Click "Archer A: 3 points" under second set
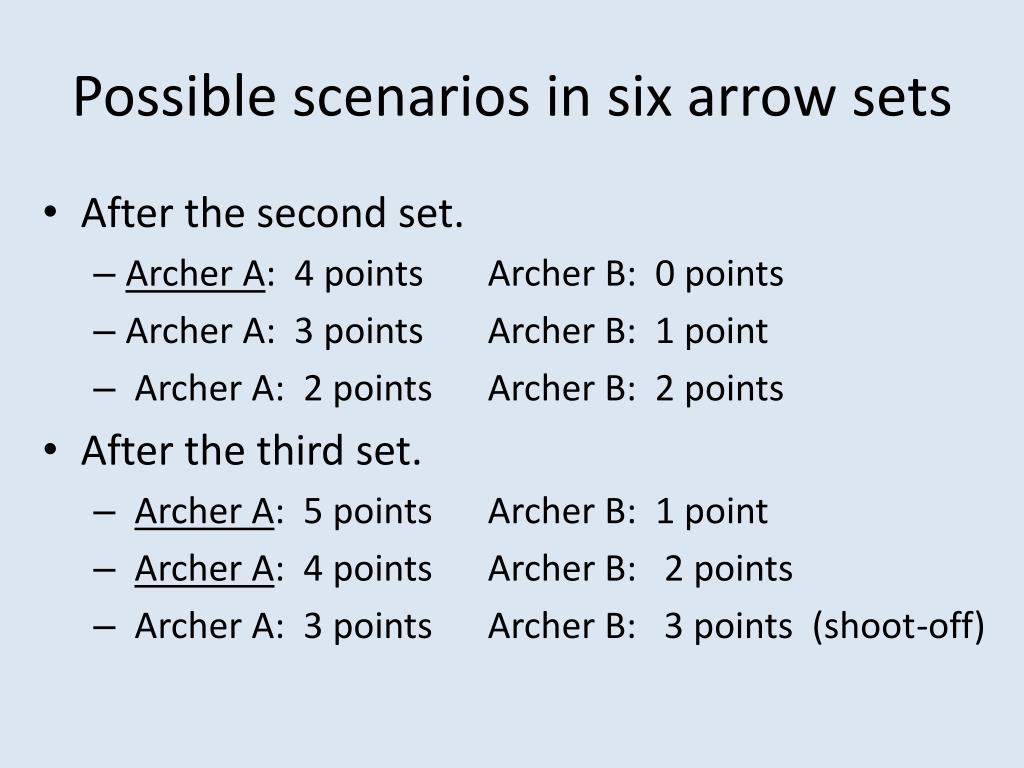This screenshot has height=768, width=1024. click(x=274, y=332)
